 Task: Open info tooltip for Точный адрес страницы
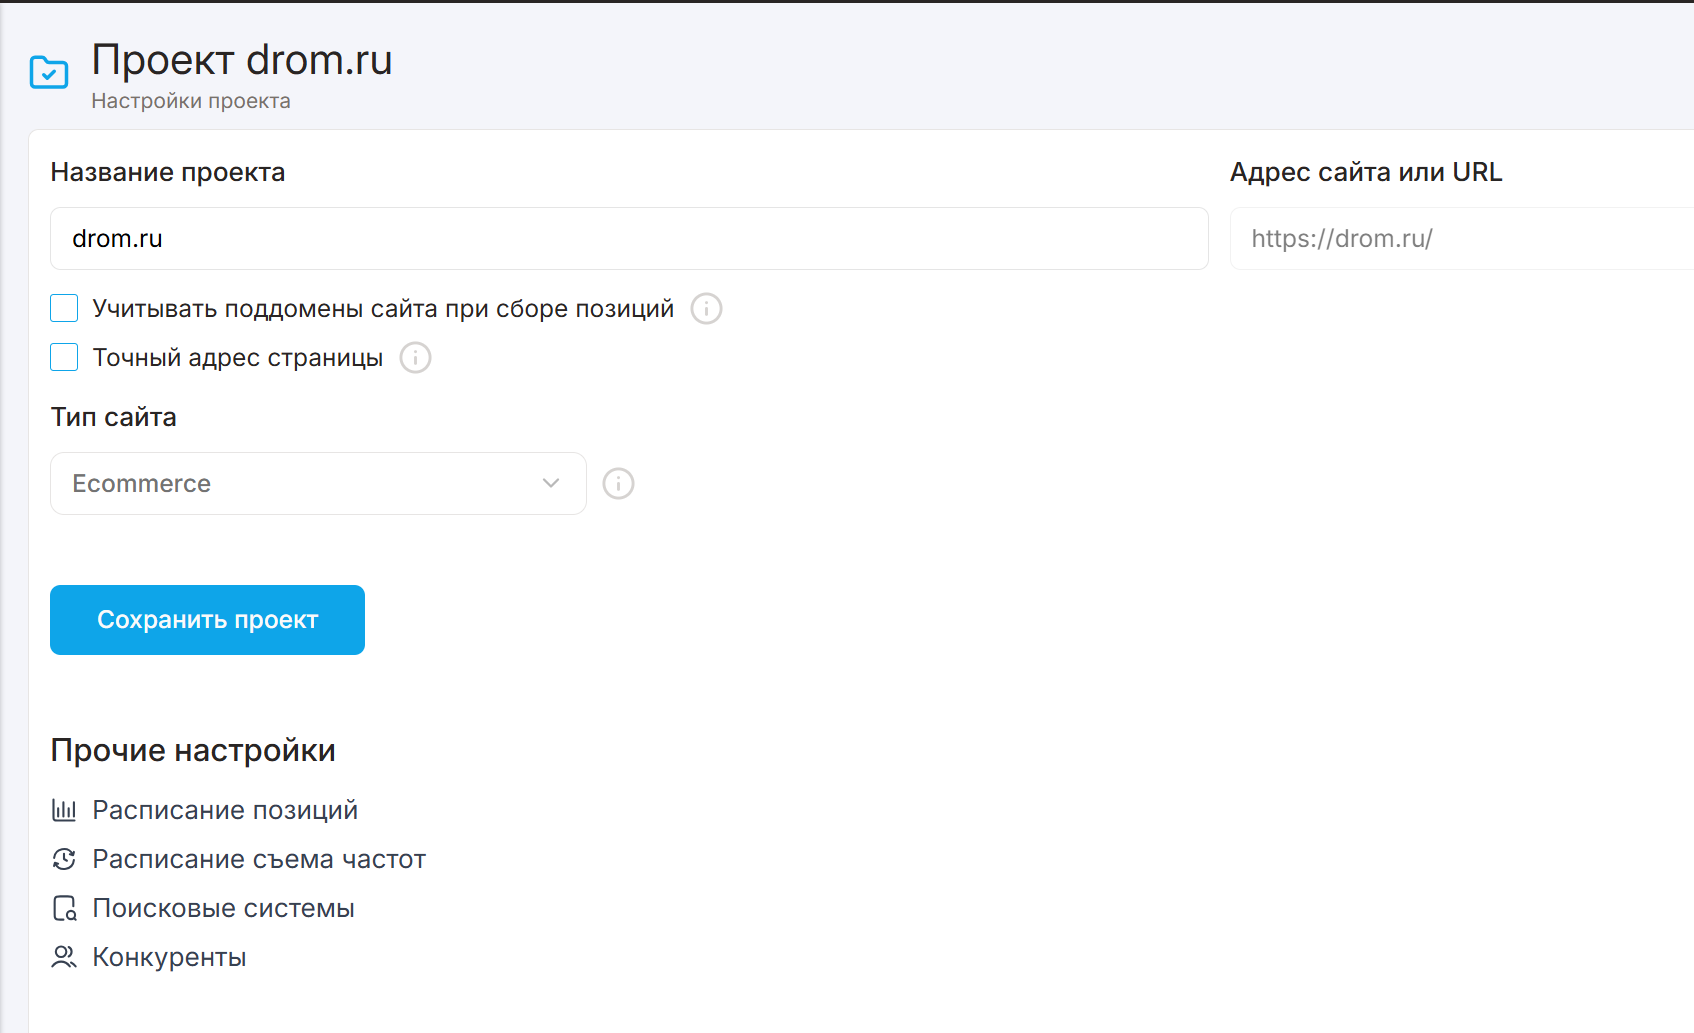(x=415, y=358)
